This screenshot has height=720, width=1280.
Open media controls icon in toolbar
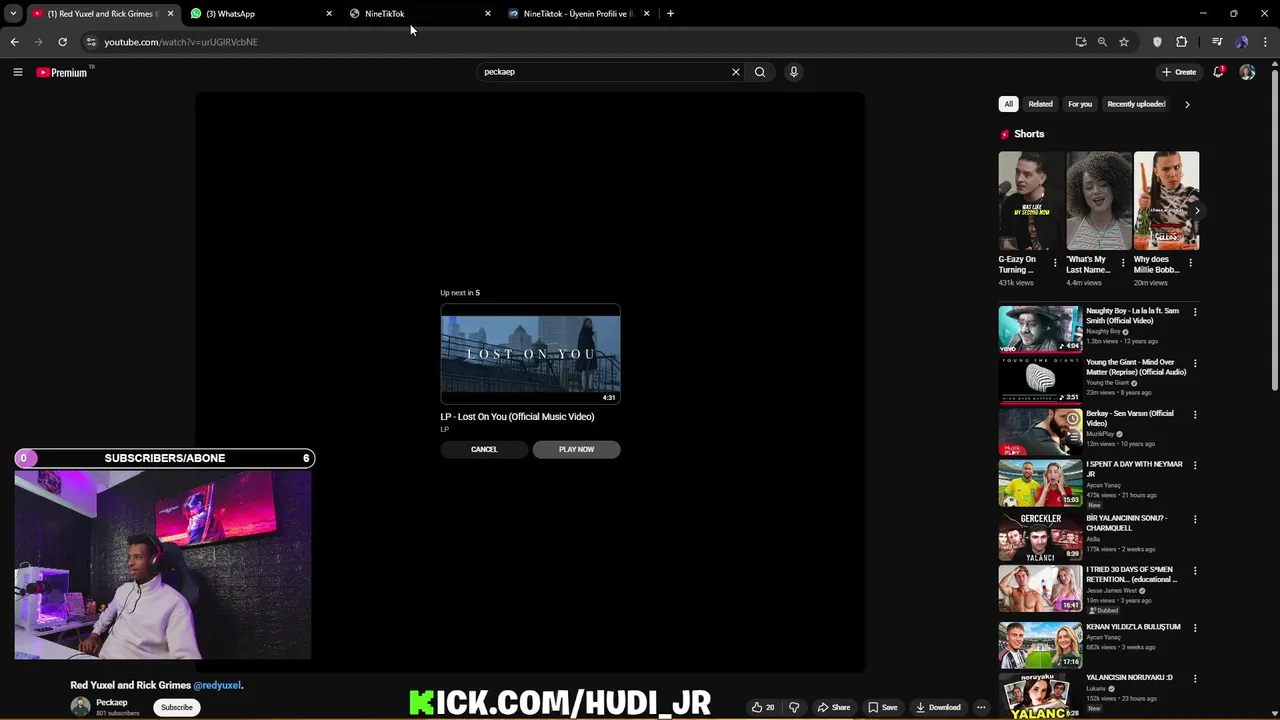[x=1217, y=42]
